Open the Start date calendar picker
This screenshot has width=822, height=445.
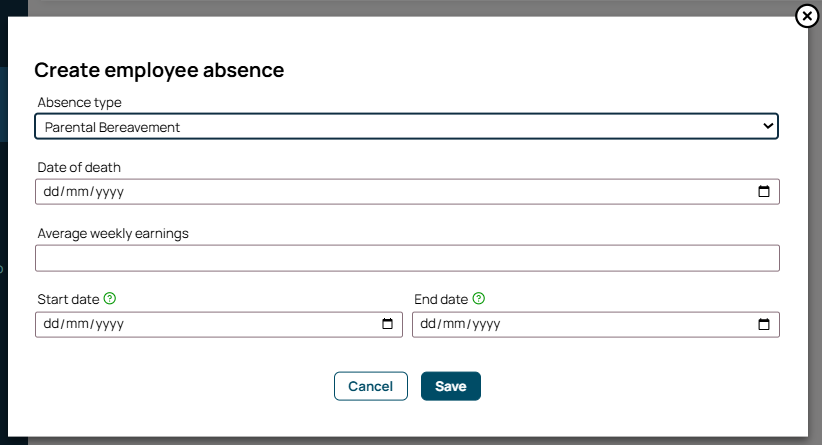(x=387, y=324)
